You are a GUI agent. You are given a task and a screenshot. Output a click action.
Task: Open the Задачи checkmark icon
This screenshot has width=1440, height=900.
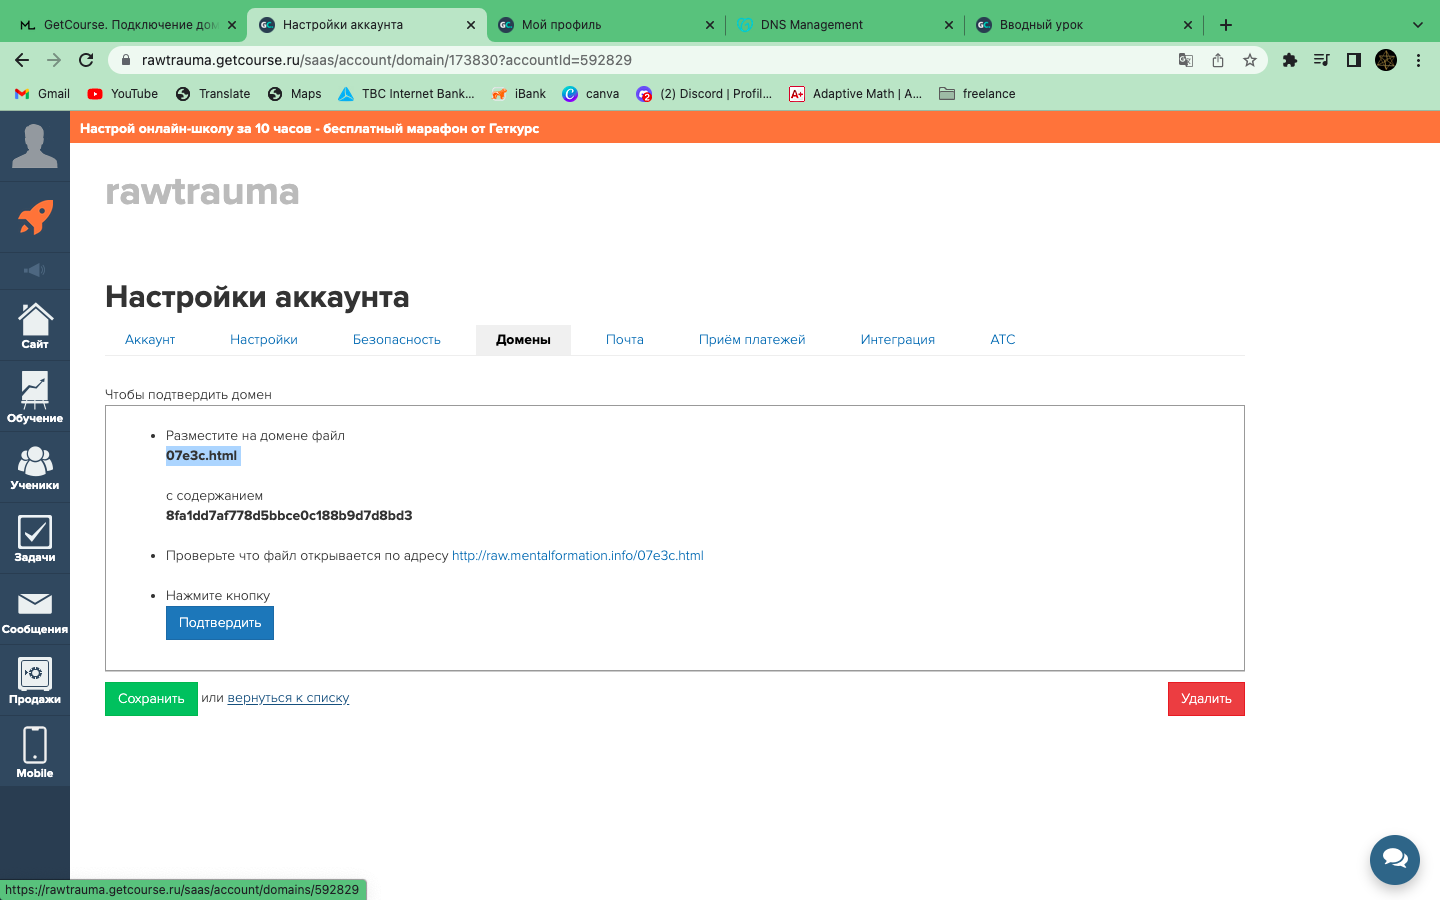[x=35, y=538]
